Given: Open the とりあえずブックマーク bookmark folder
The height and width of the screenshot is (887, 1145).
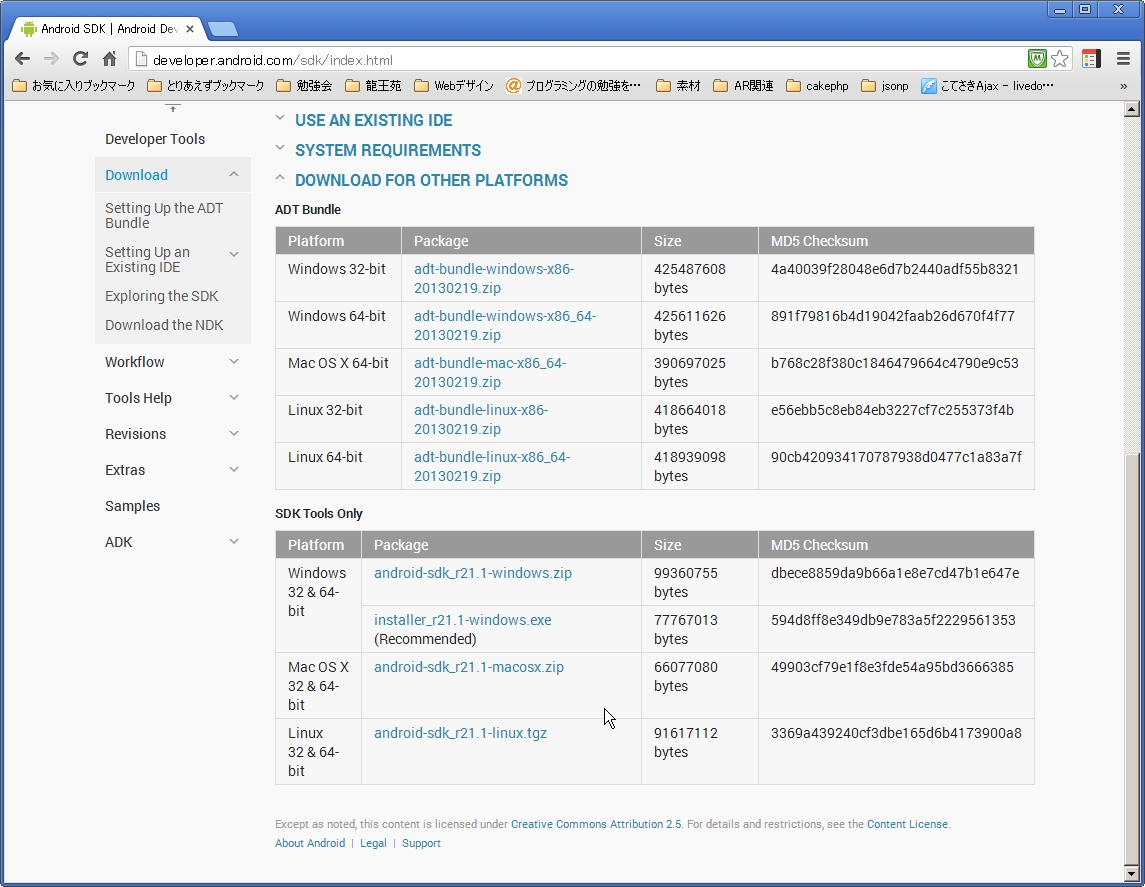Looking at the screenshot, I should 206,86.
